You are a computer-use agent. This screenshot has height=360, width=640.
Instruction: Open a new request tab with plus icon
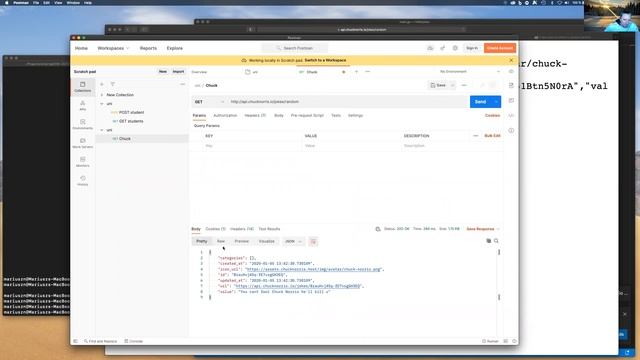tap(356, 72)
